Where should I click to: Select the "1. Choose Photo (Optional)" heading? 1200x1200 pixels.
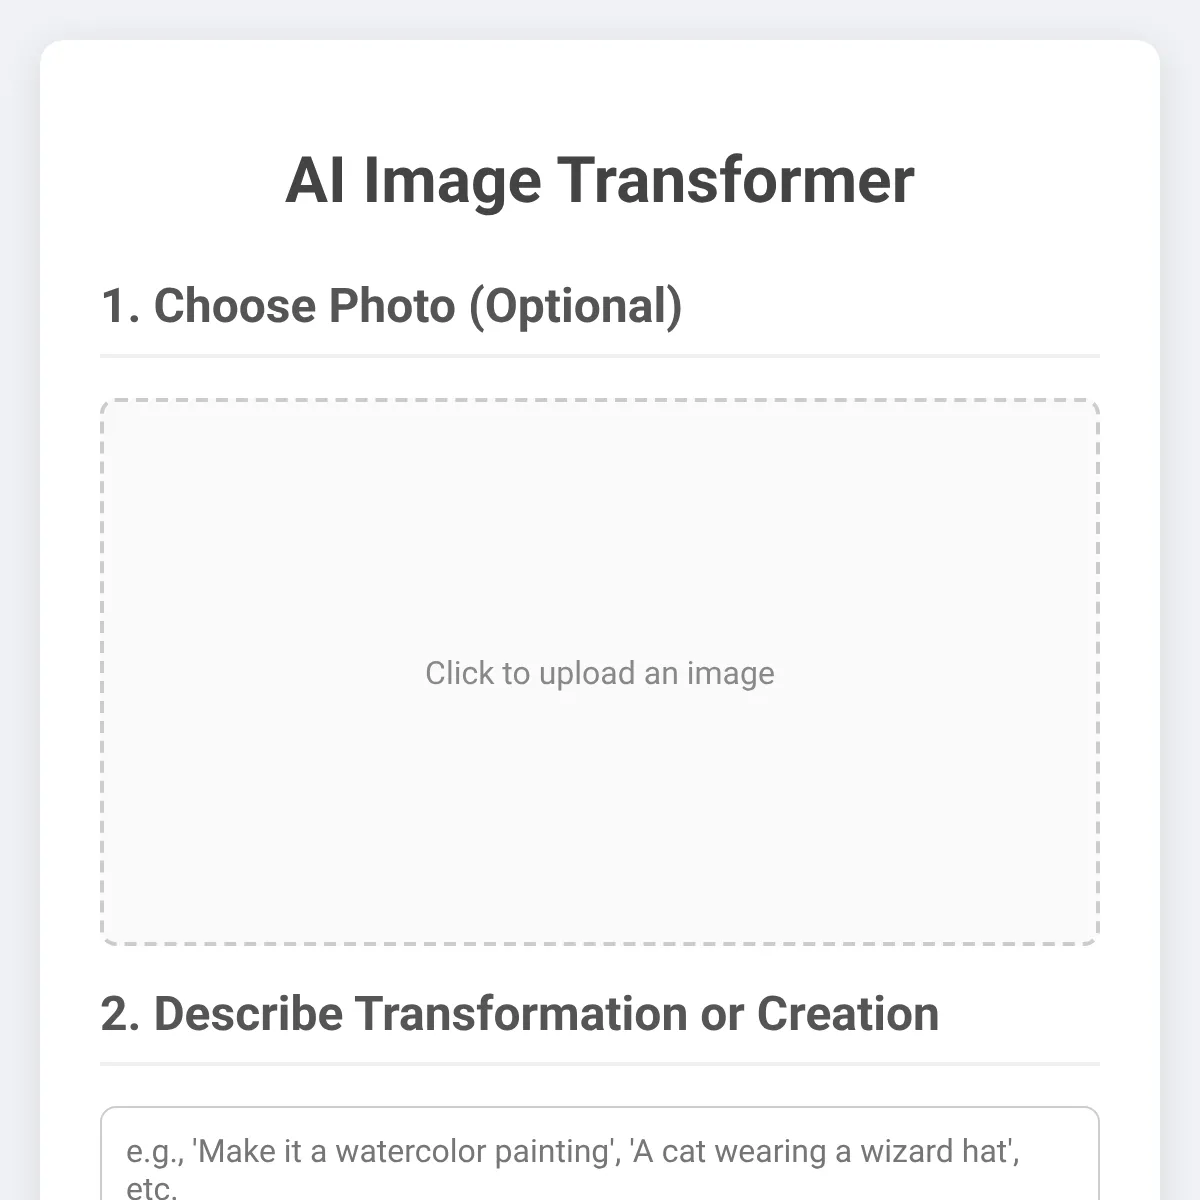pos(391,306)
